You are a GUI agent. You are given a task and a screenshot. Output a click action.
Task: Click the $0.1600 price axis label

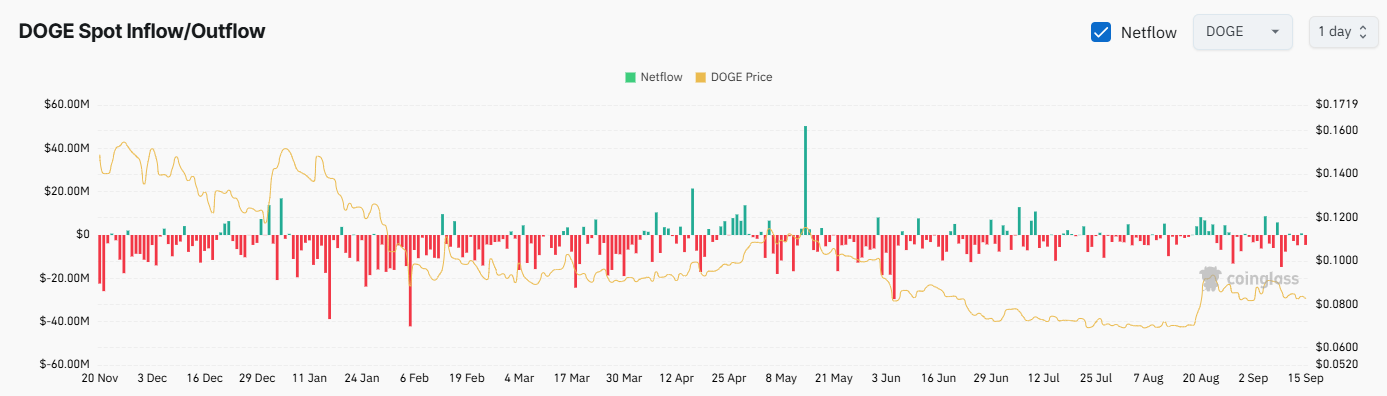coord(1337,130)
